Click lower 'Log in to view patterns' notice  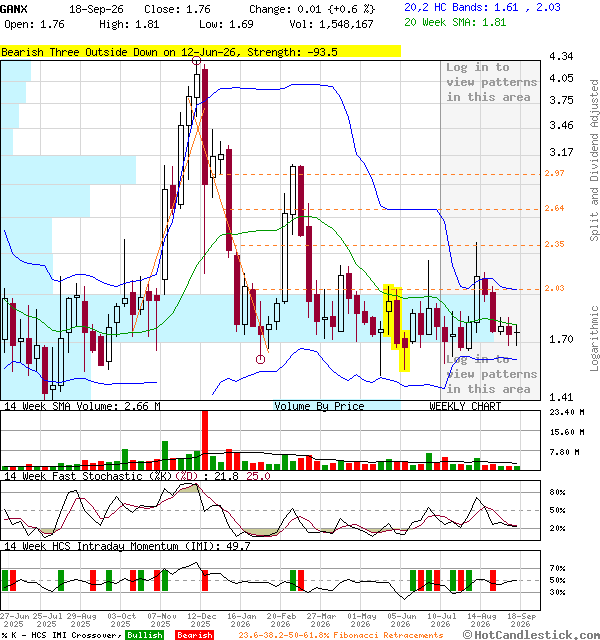[x=491, y=374]
